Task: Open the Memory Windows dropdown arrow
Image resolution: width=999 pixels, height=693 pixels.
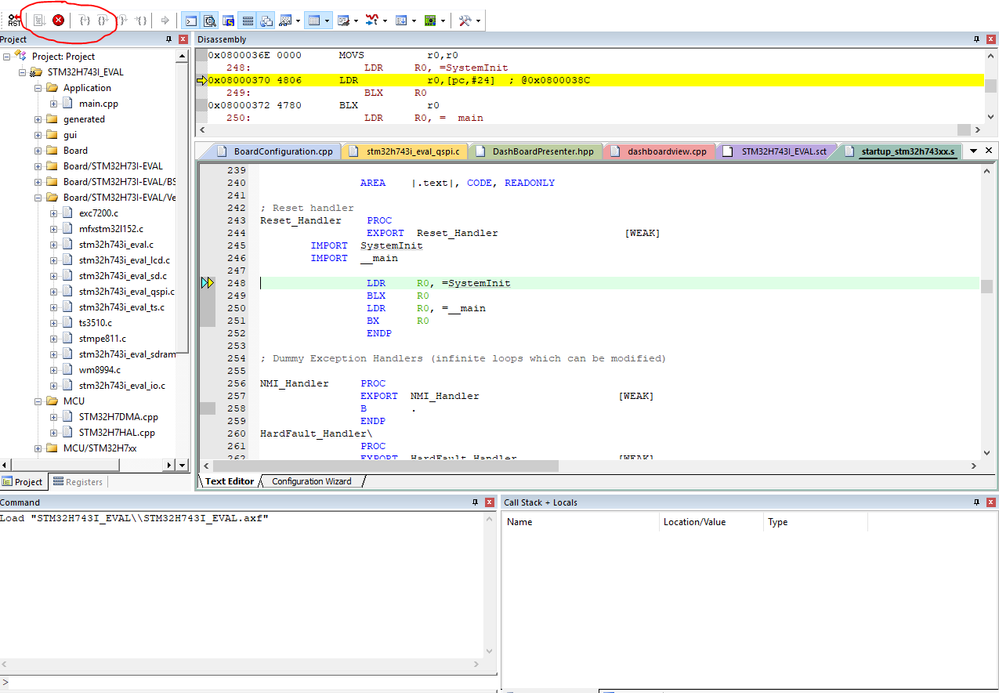Action: (x=327, y=20)
